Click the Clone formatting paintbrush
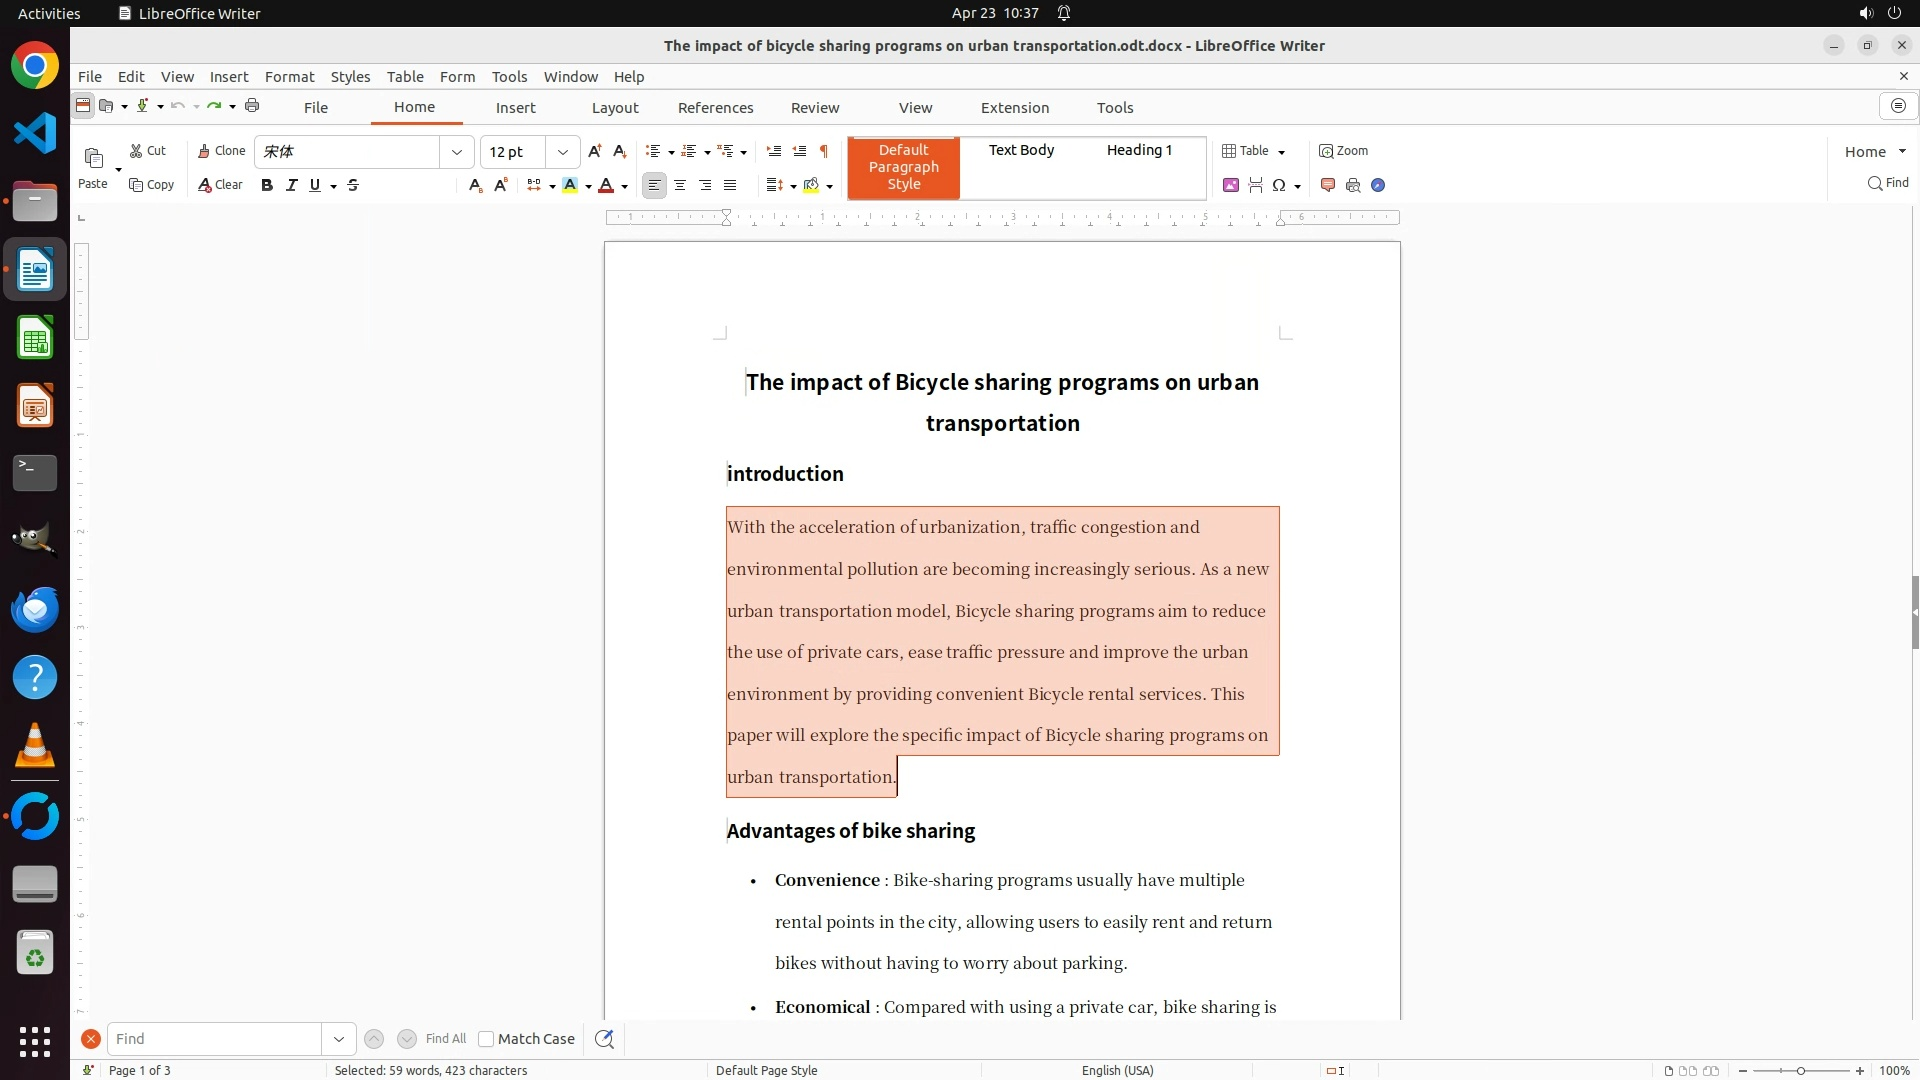This screenshot has height=1080, width=1920. [x=221, y=151]
